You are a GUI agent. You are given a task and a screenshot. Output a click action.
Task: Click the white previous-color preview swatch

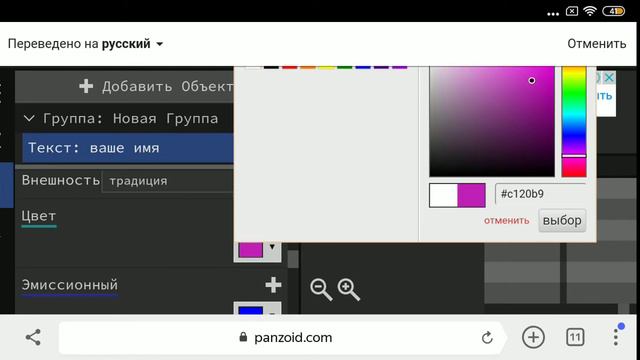click(x=444, y=195)
